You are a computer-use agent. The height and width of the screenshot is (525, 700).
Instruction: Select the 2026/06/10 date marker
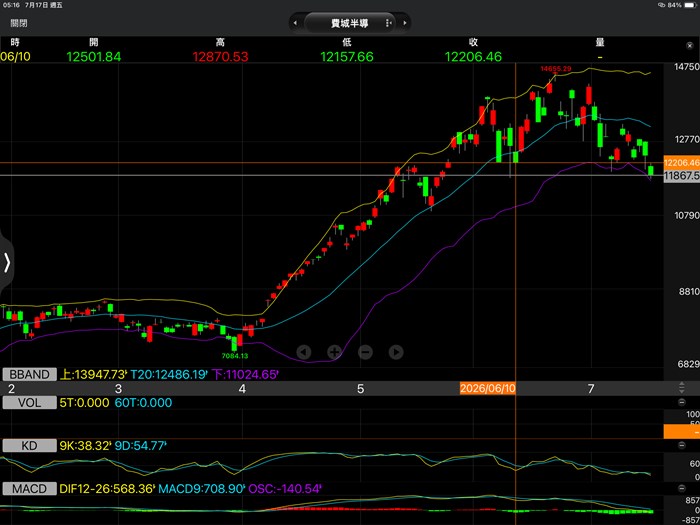click(x=488, y=388)
